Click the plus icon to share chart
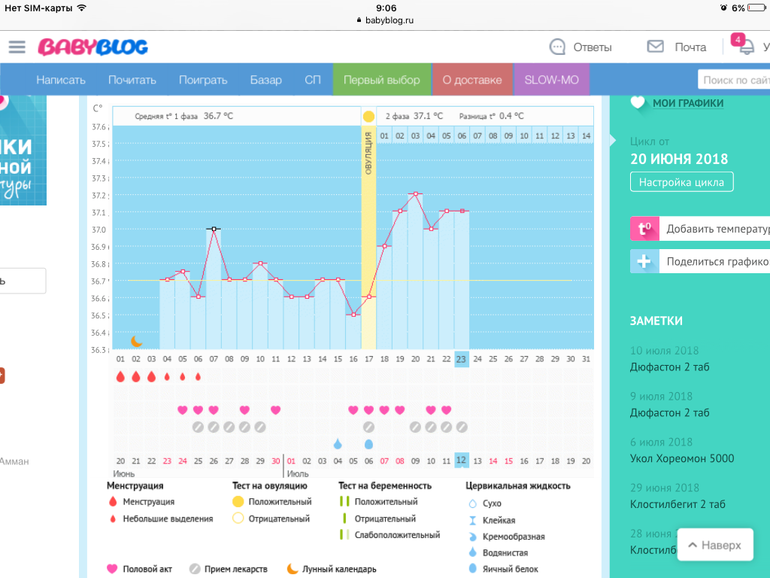 pyautogui.click(x=644, y=261)
